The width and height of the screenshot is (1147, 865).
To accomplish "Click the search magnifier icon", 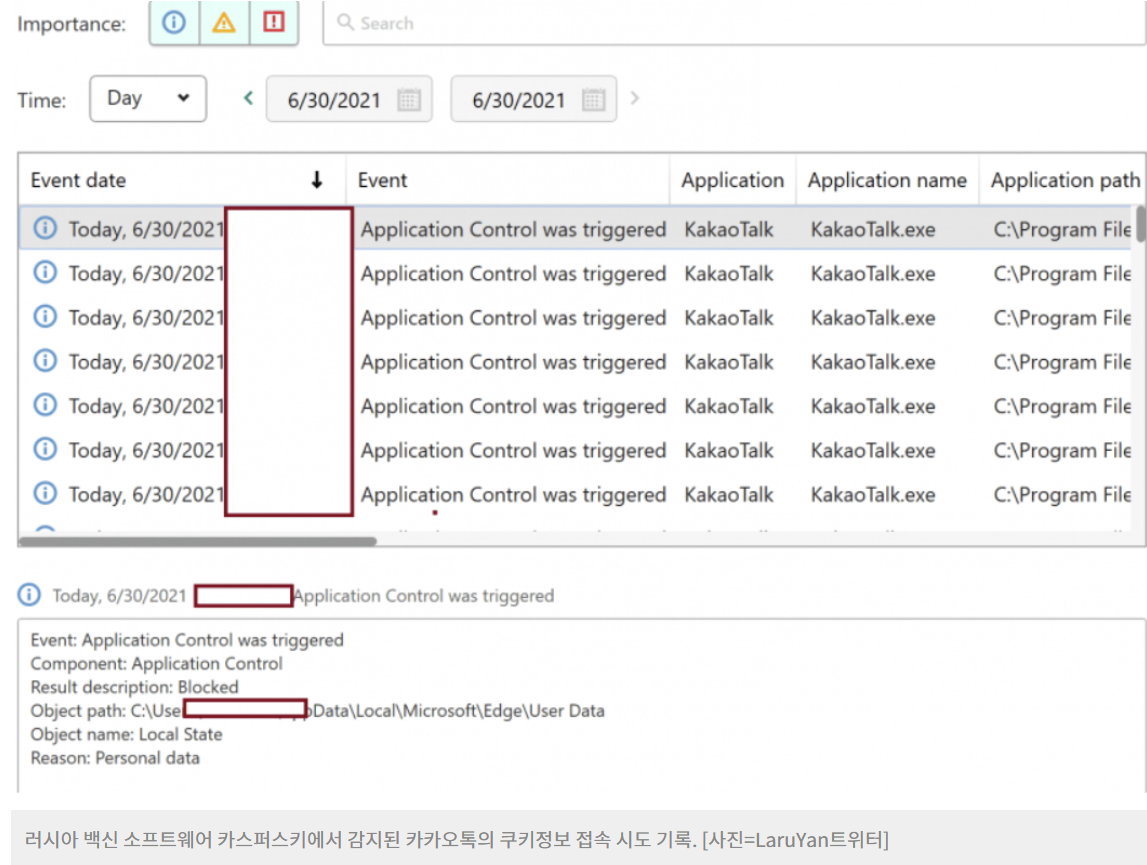I will (x=345, y=22).
